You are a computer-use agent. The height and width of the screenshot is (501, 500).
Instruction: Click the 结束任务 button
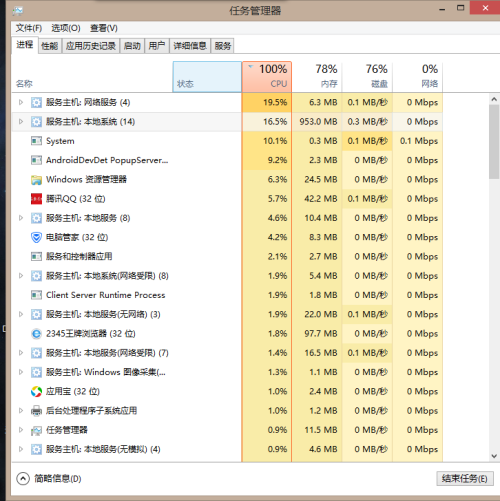[465, 479]
